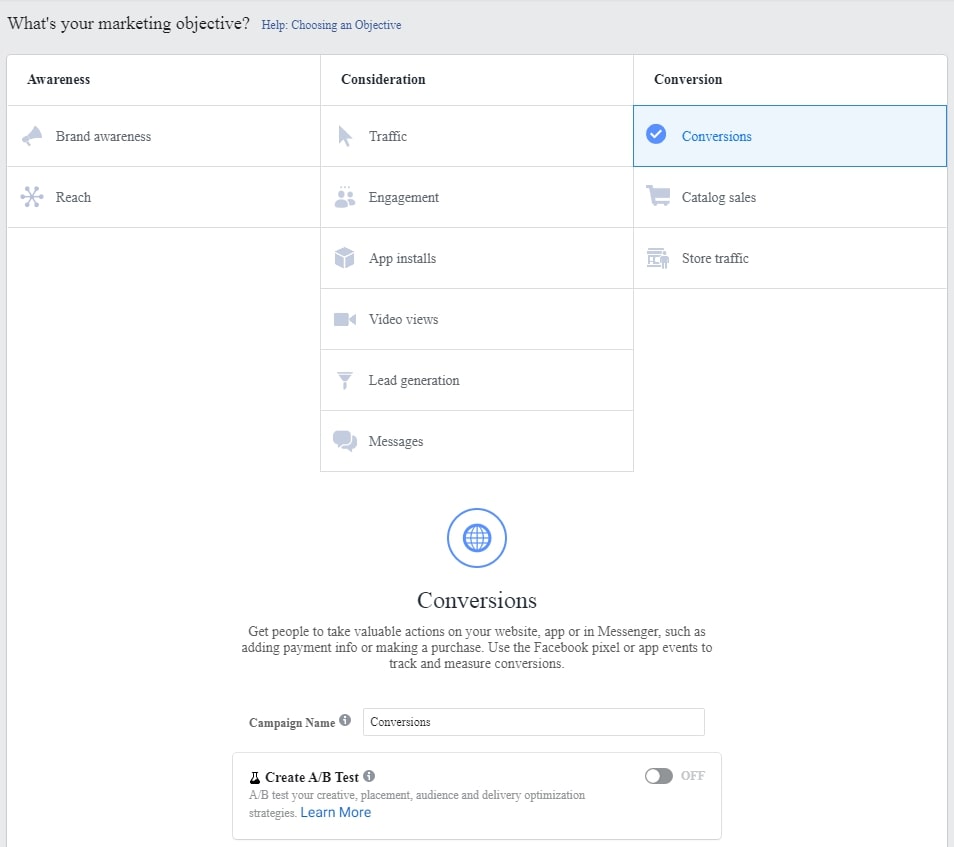Open the Help: Choosing an Objective link

tap(331, 24)
